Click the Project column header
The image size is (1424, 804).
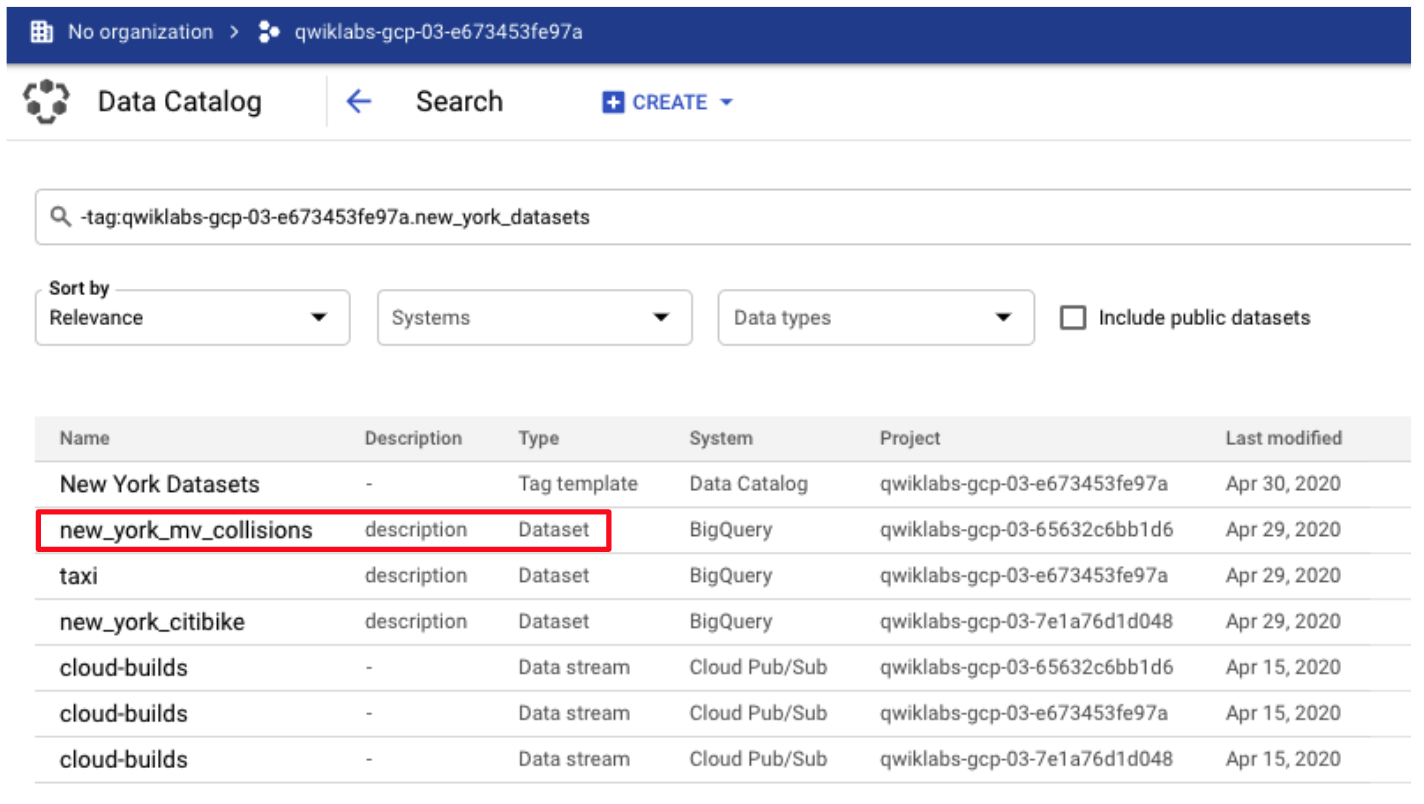910,438
